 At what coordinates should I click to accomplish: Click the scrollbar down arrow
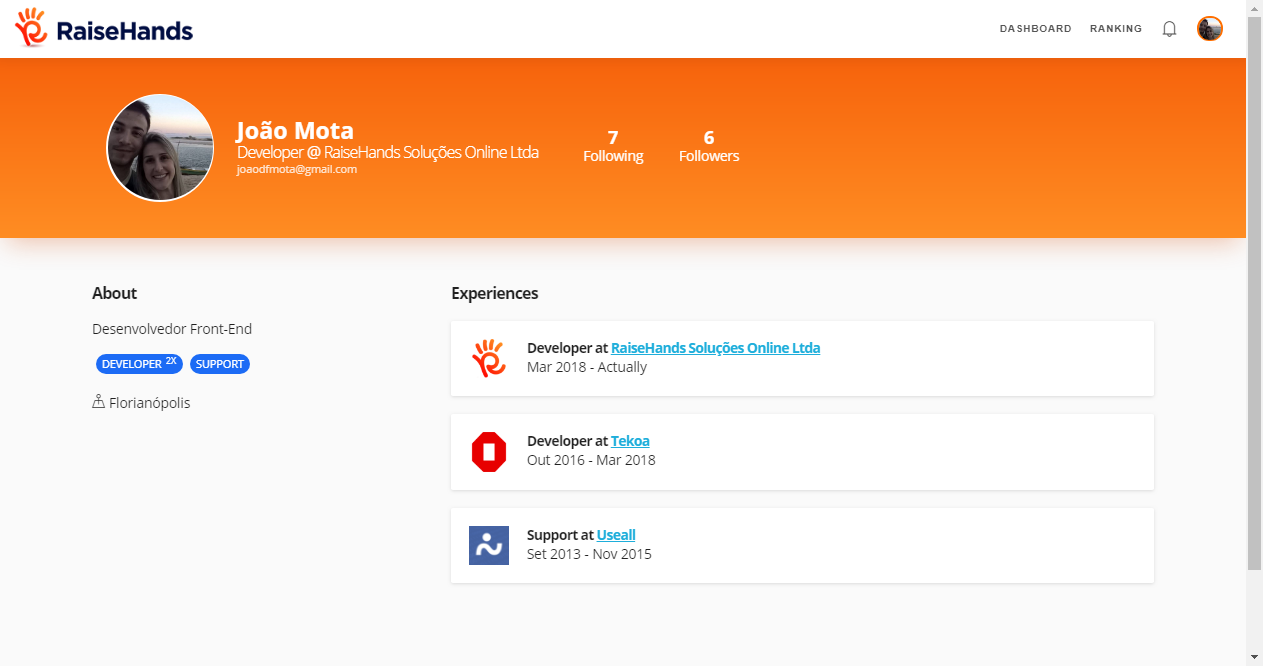[1255, 657]
